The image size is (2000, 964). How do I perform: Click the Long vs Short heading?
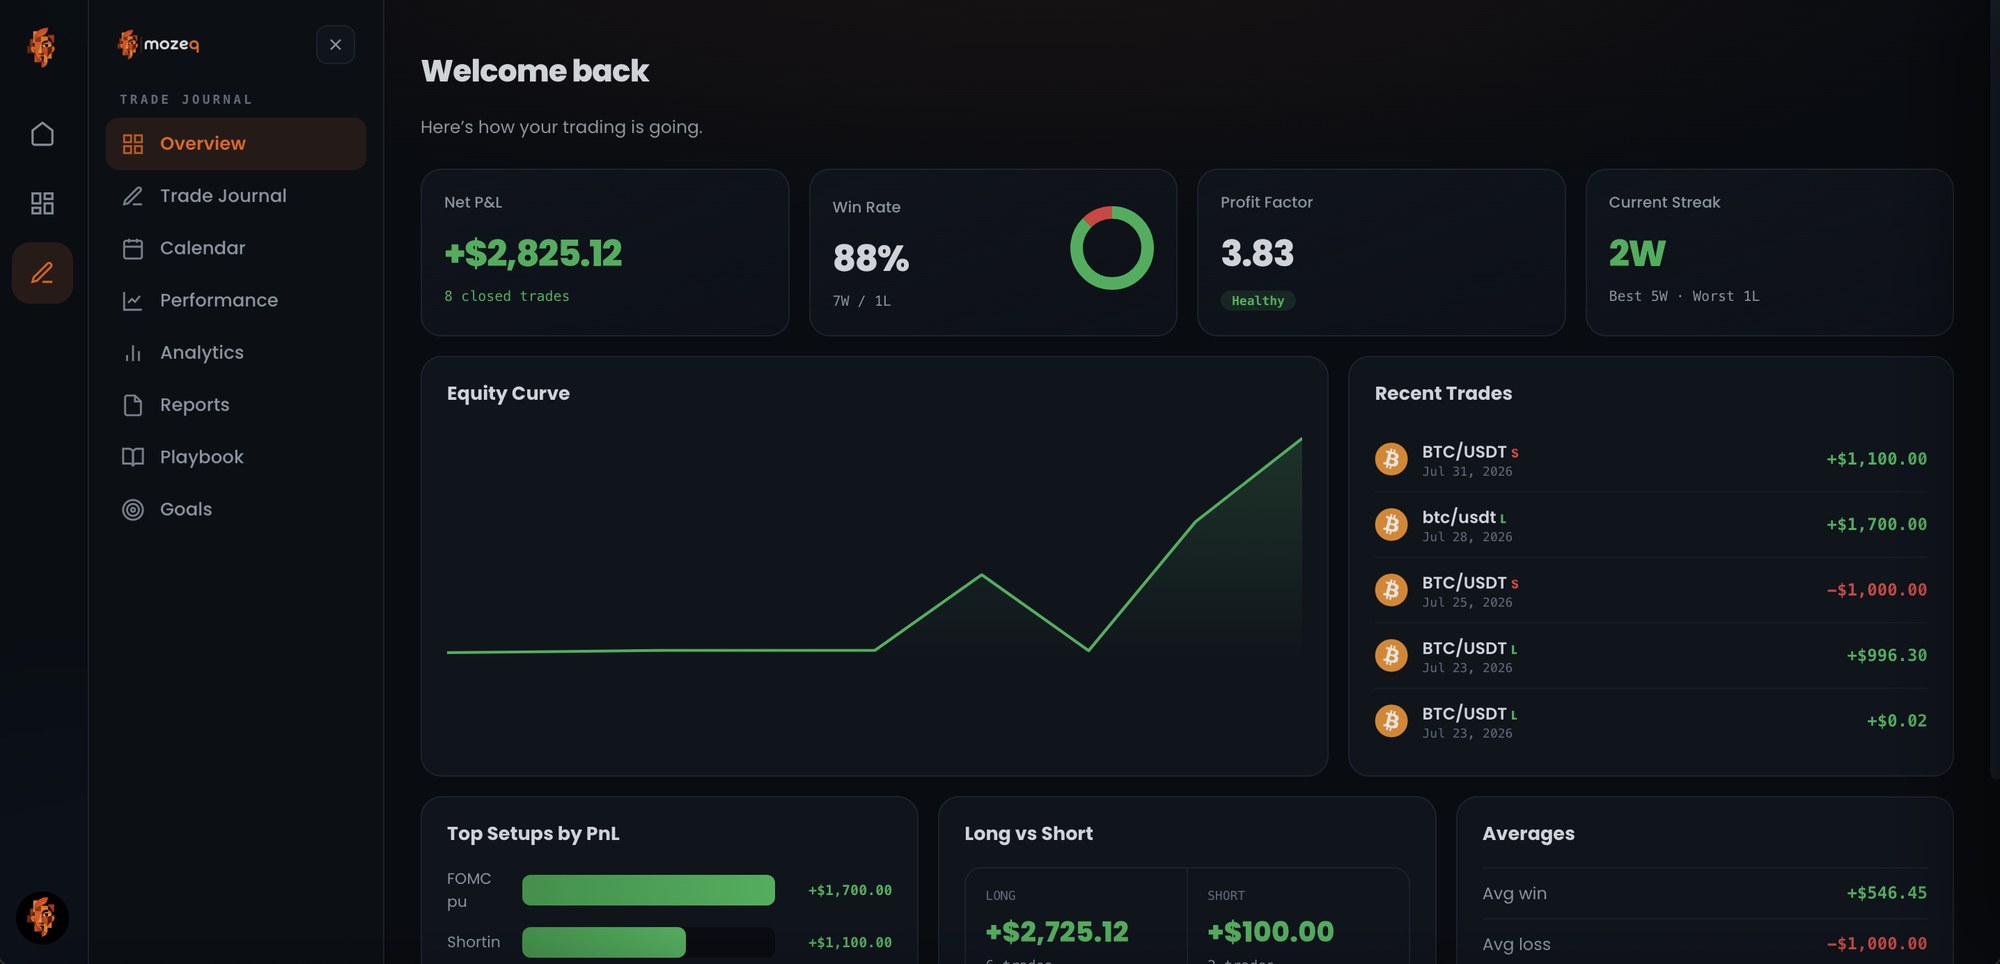click(1028, 833)
